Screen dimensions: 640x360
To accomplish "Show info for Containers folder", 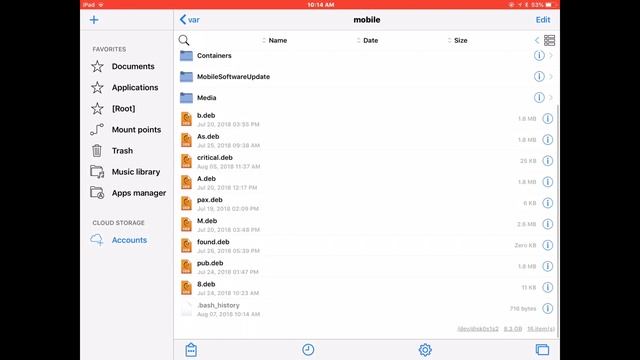I will point(539,56).
